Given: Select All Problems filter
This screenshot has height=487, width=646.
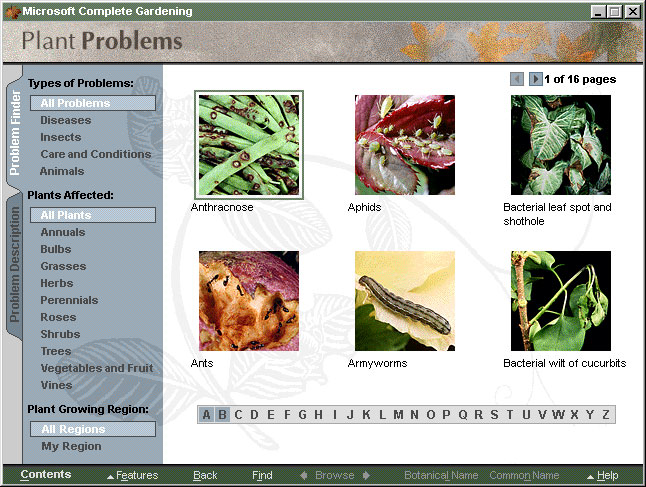Looking at the screenshot, I should coord(93,103).
